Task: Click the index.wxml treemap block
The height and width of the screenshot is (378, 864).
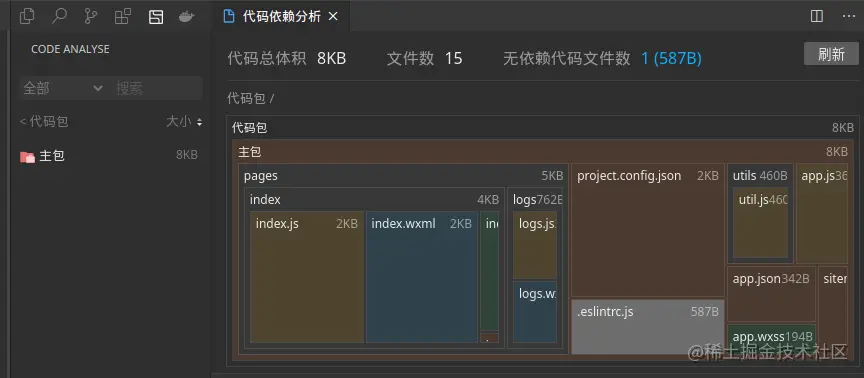Action: [422, 277]
